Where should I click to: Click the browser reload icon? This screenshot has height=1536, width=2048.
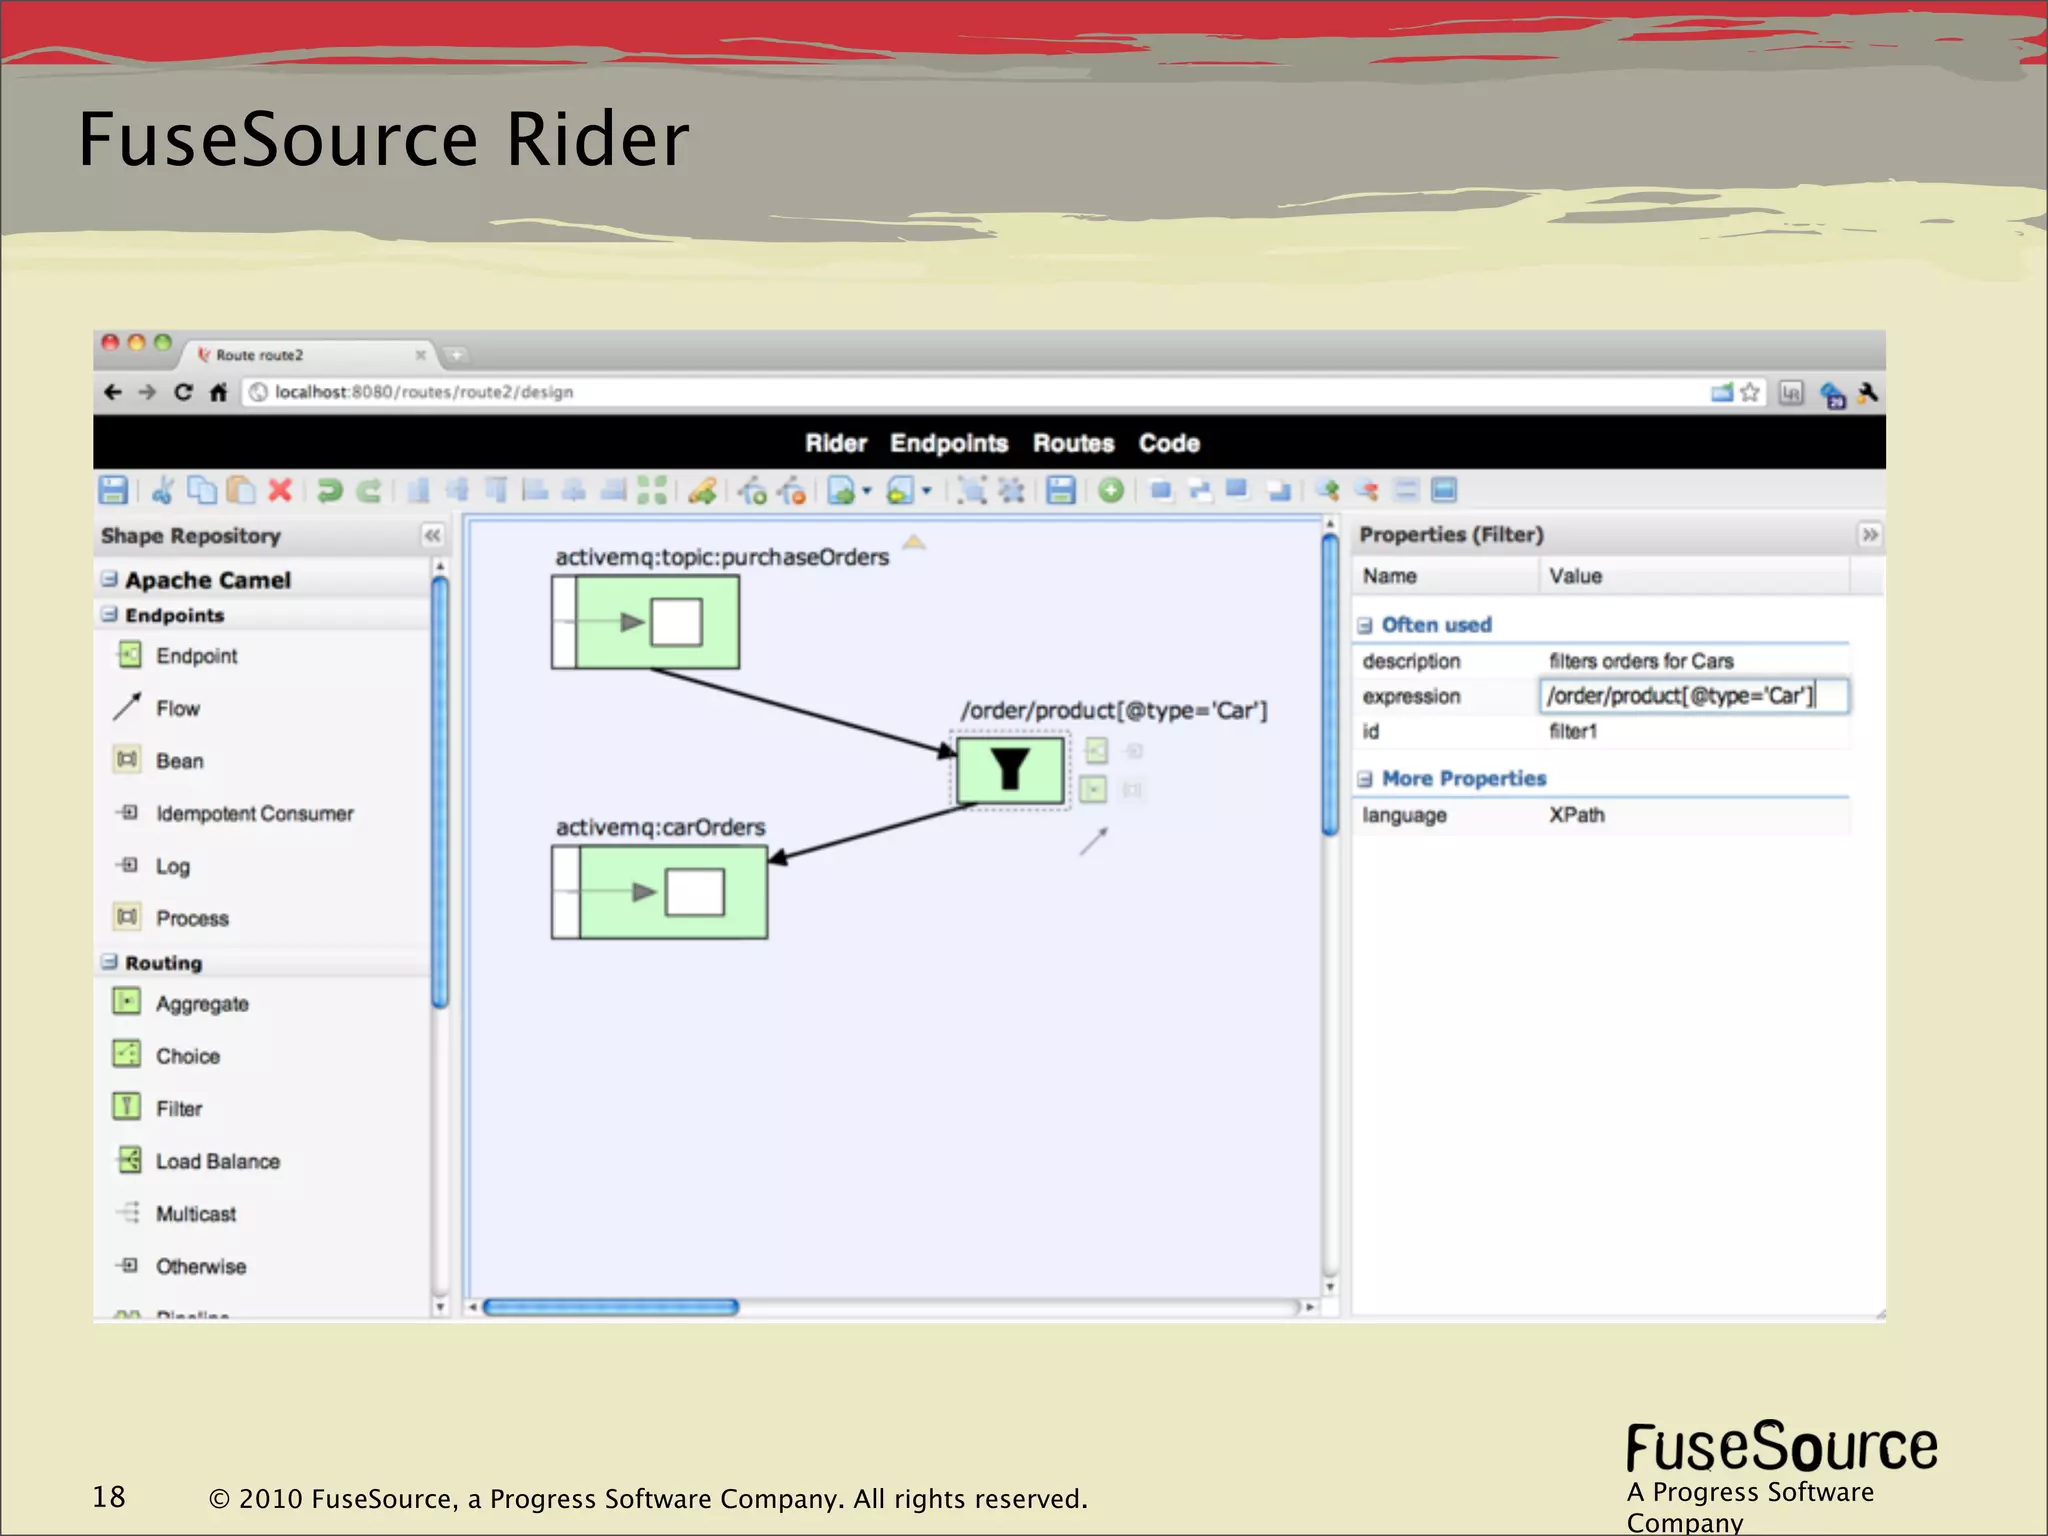(x=183, y=392)
